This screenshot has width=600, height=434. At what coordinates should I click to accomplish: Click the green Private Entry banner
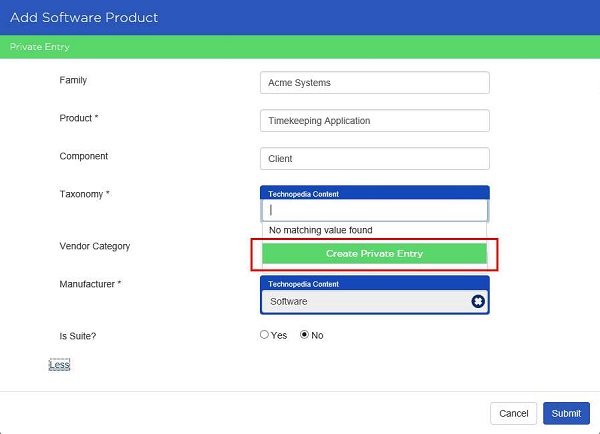(300, 47)
